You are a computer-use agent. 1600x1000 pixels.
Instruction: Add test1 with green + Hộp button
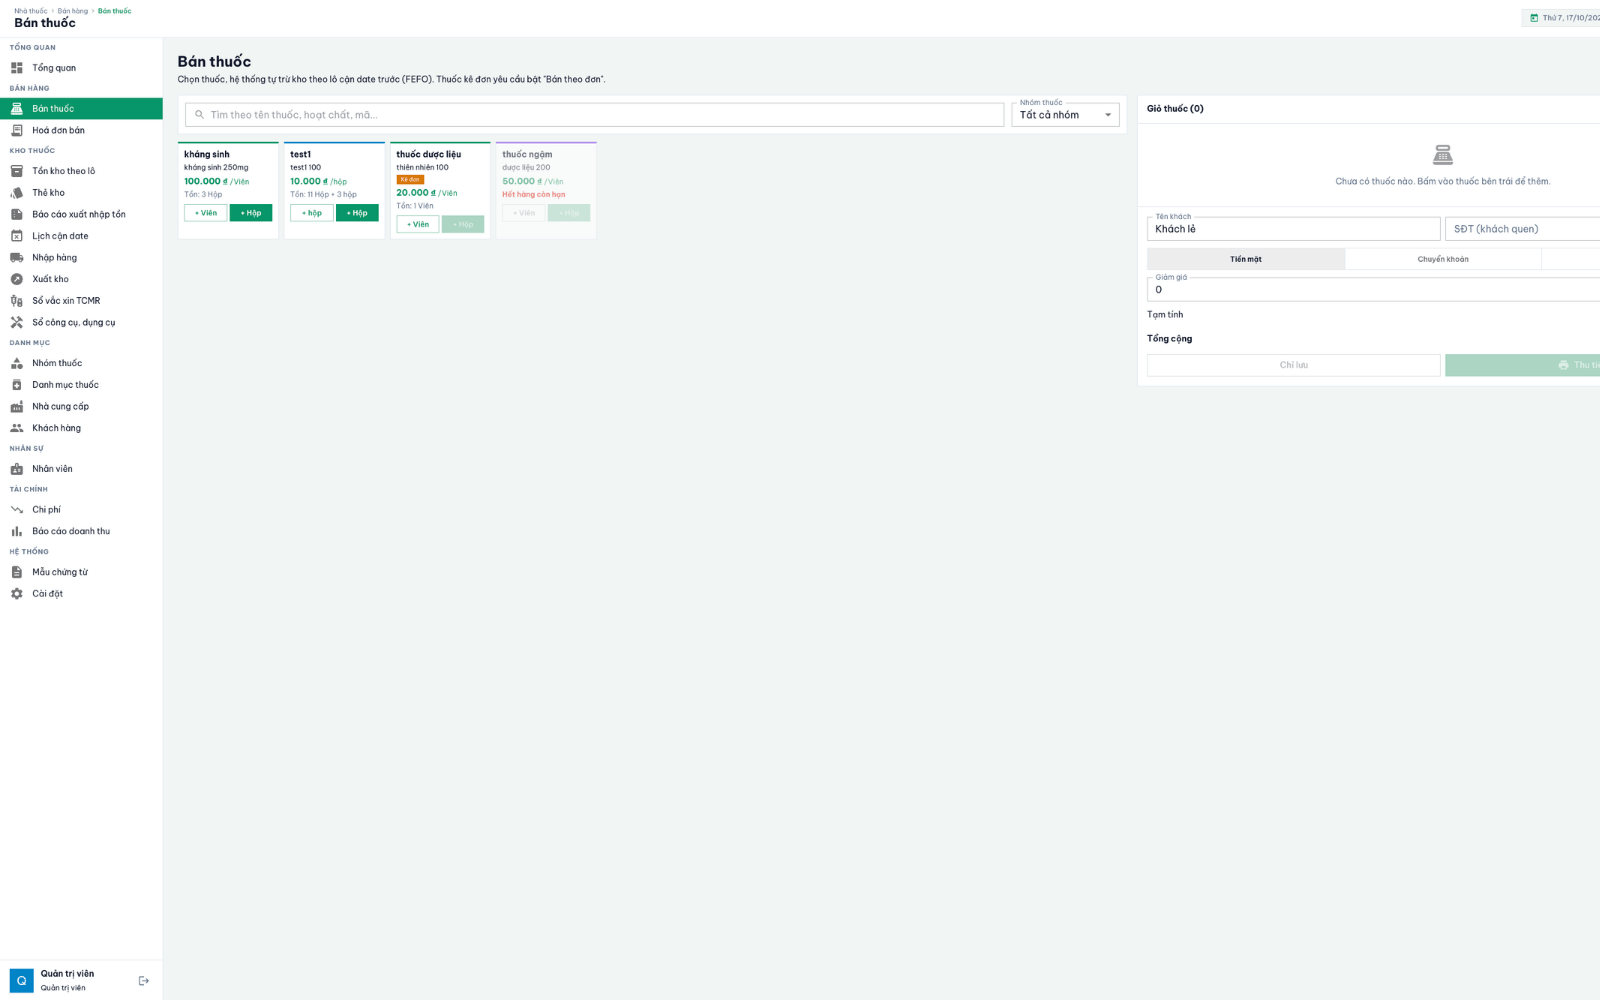[x=357, y=213]
